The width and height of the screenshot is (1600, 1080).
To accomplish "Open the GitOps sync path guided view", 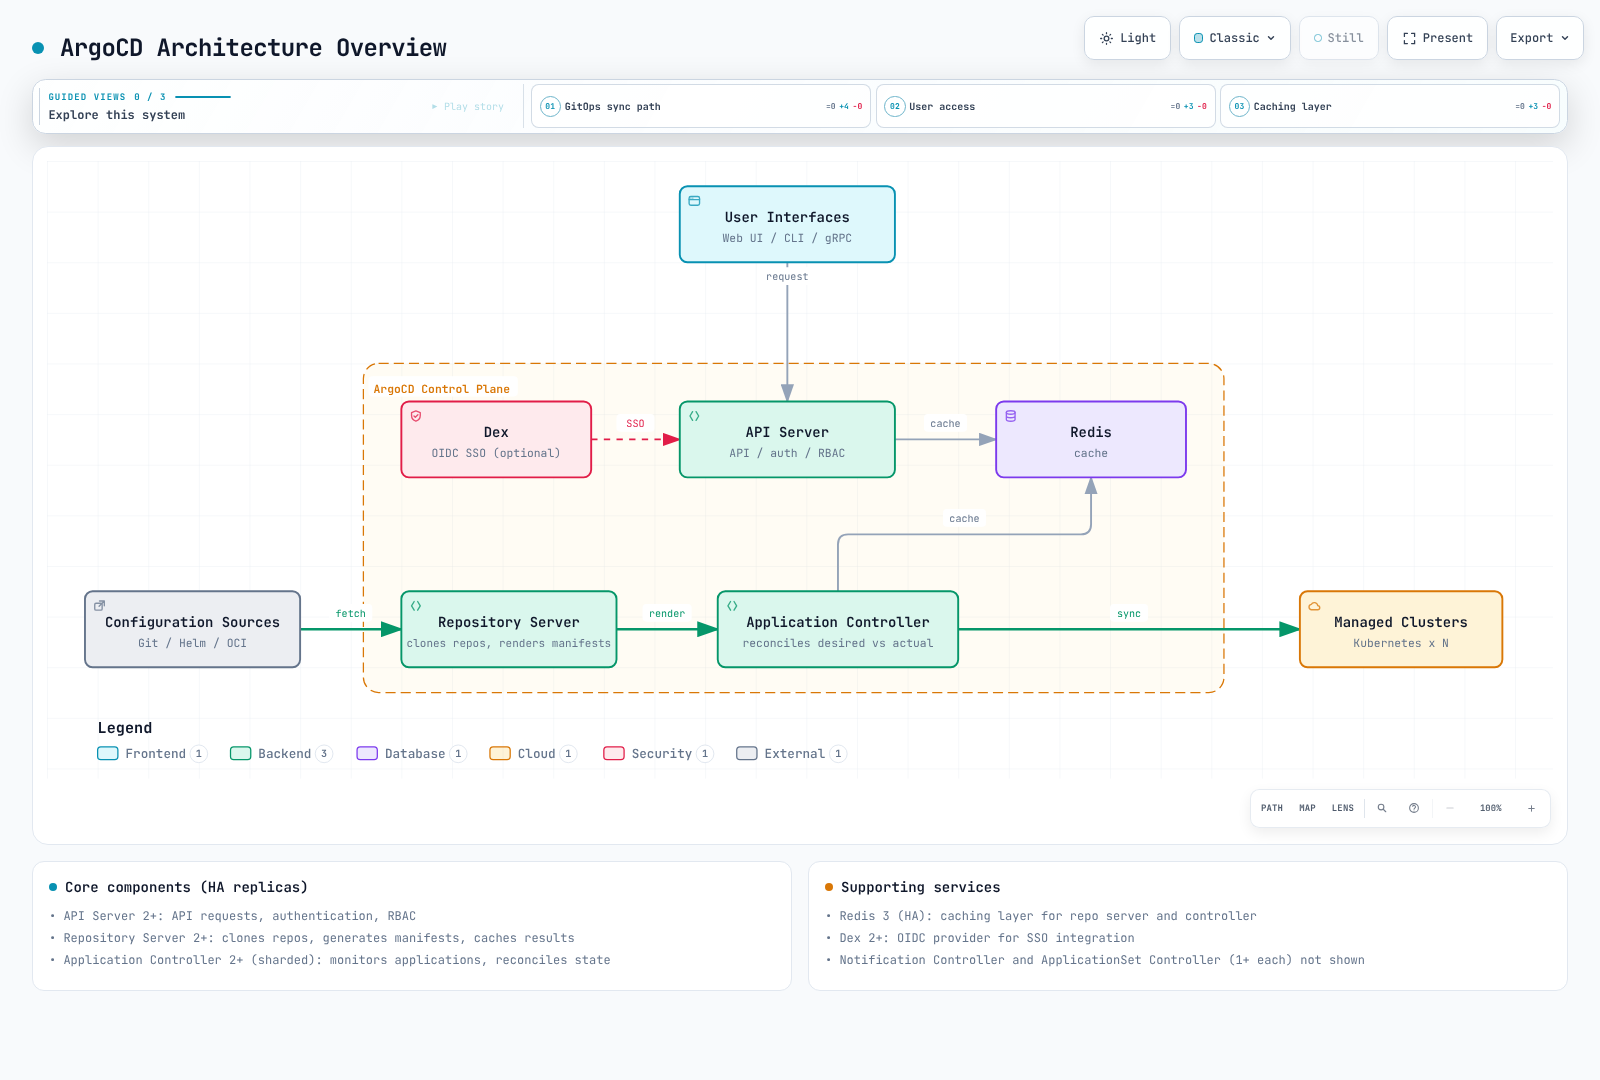I will 701,106.
